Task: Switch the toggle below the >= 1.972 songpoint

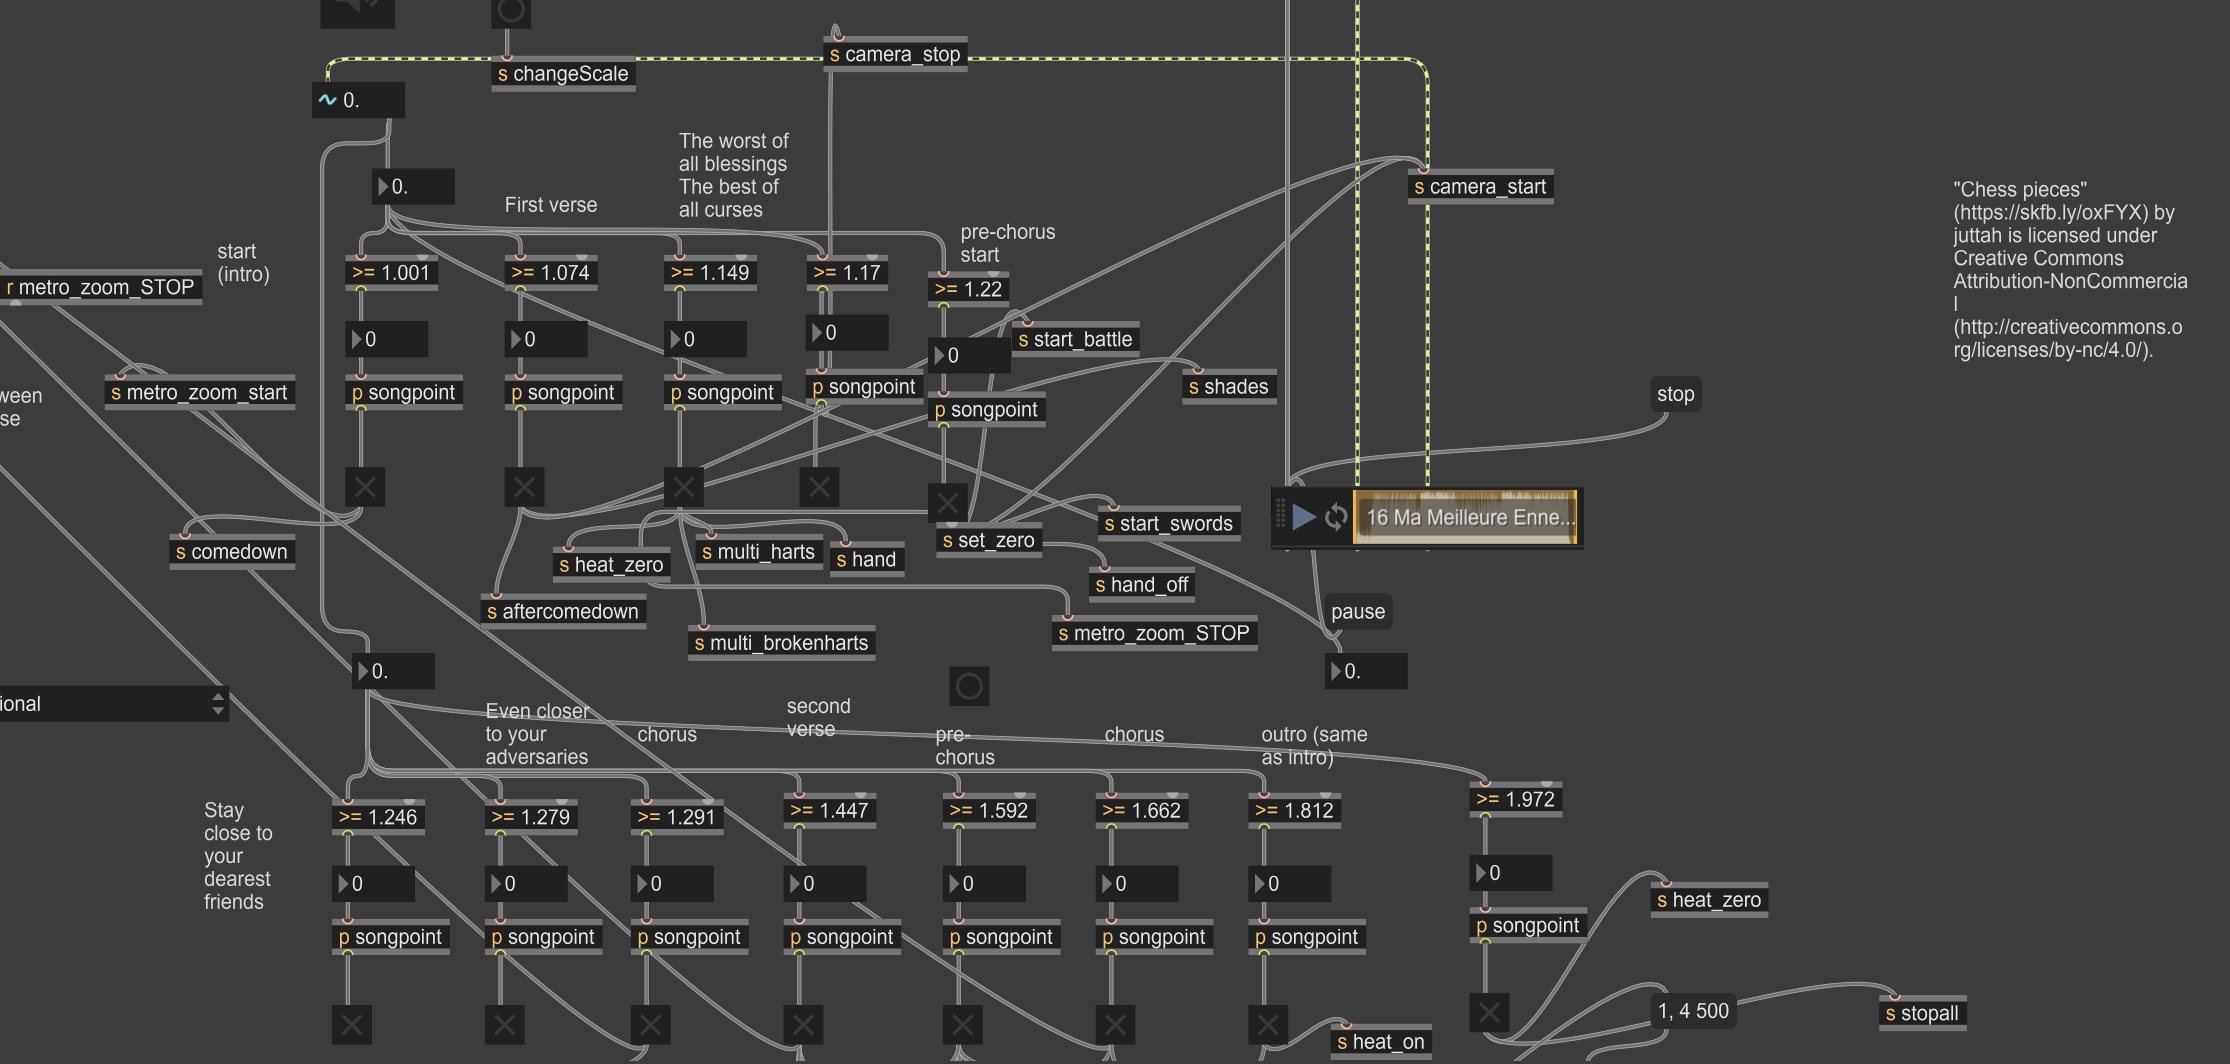Action: coord(1489,1012)
